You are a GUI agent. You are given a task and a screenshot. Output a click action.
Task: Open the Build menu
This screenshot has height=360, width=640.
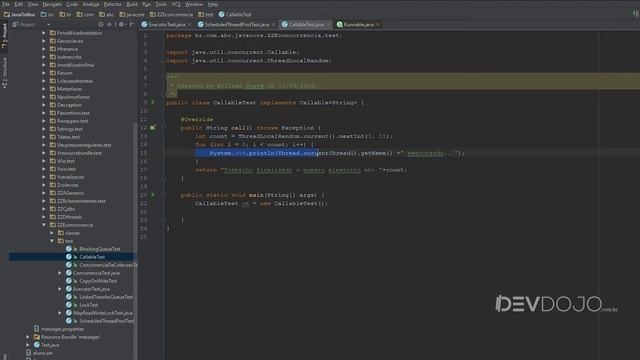(x=132, y=4)
